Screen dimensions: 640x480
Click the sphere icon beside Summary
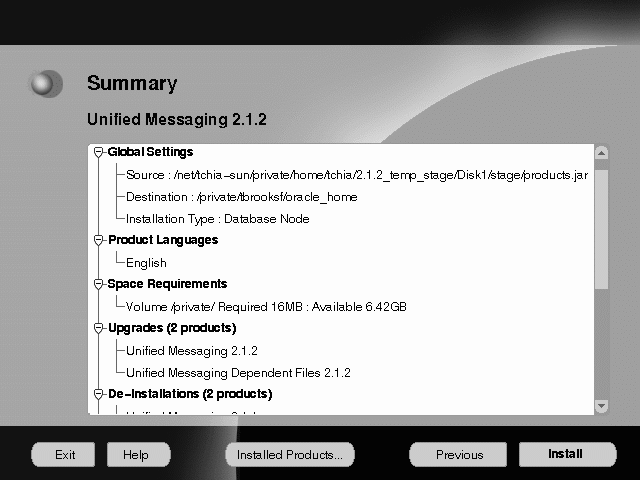tap(46, 84)
